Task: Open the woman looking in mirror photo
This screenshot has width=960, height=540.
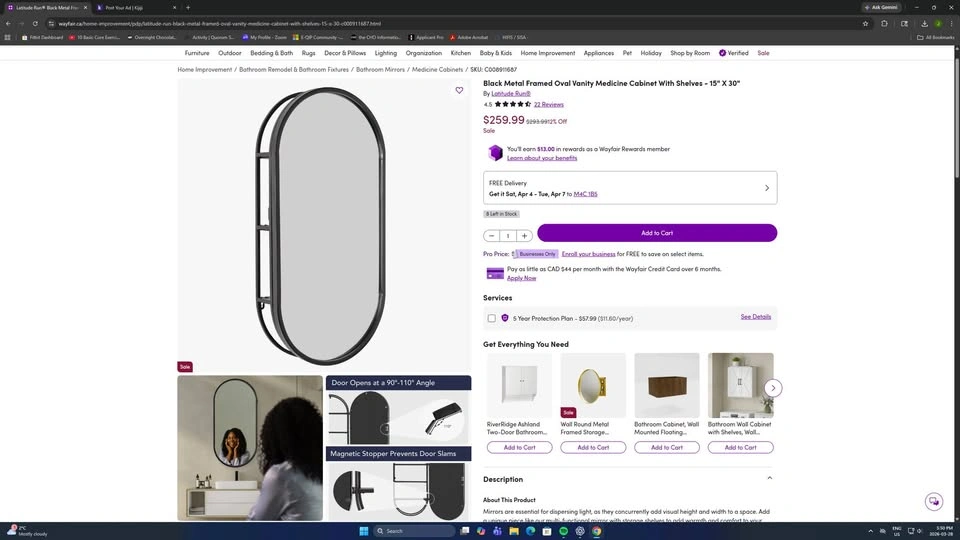Action: coord(250,448)
